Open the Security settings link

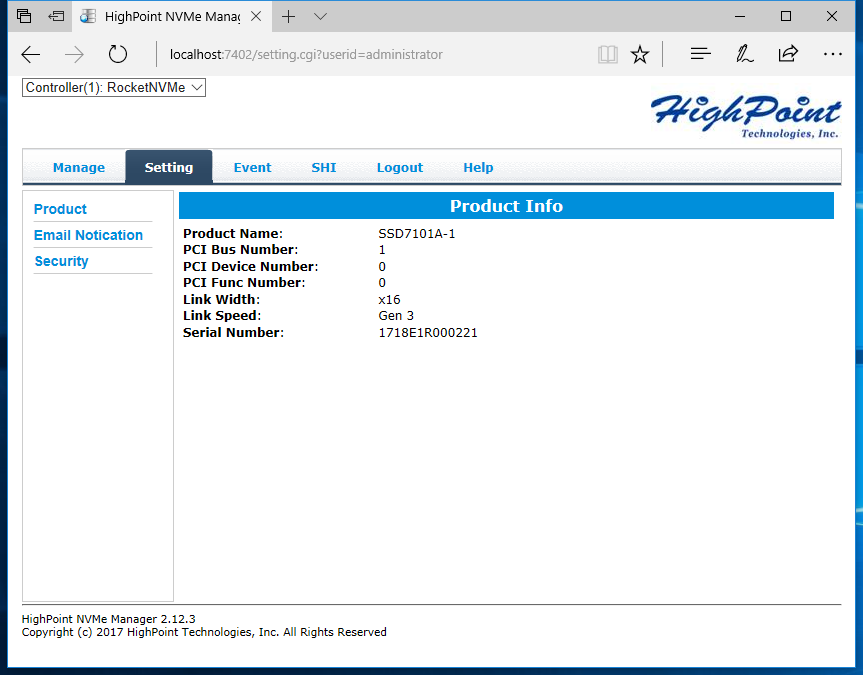click(61, 261)
